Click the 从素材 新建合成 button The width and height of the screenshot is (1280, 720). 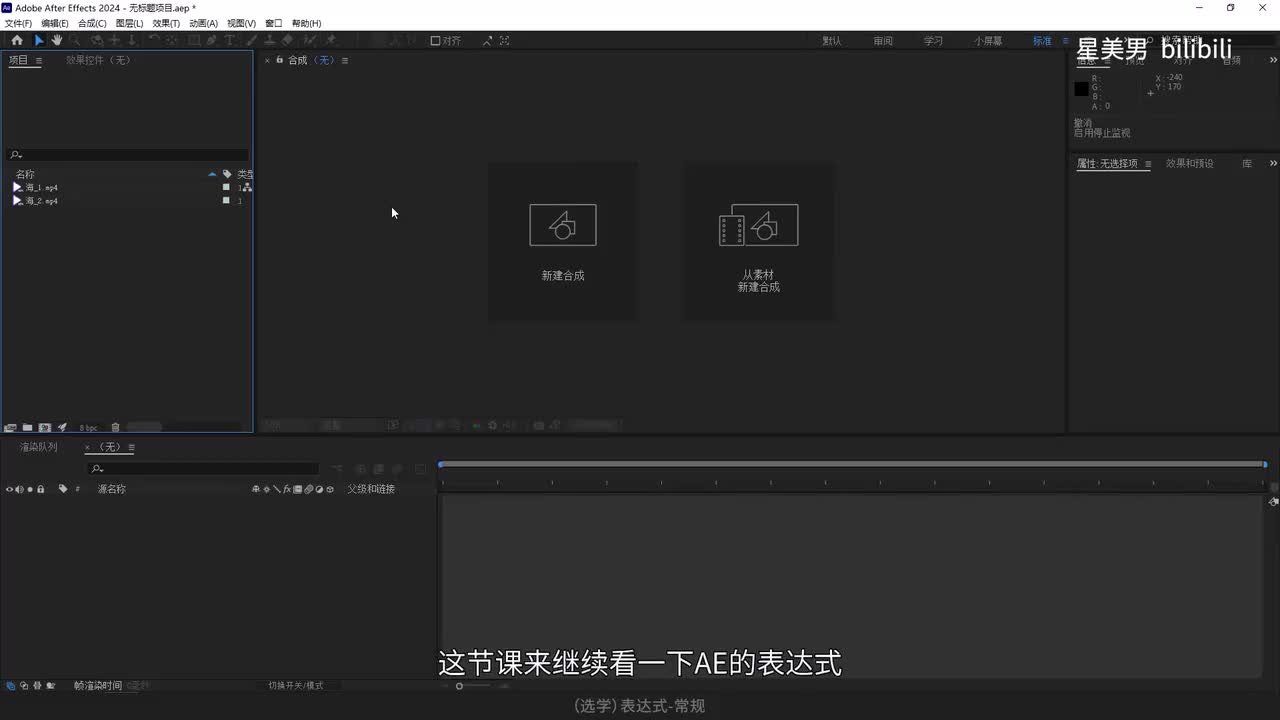[x=758, y=242]
